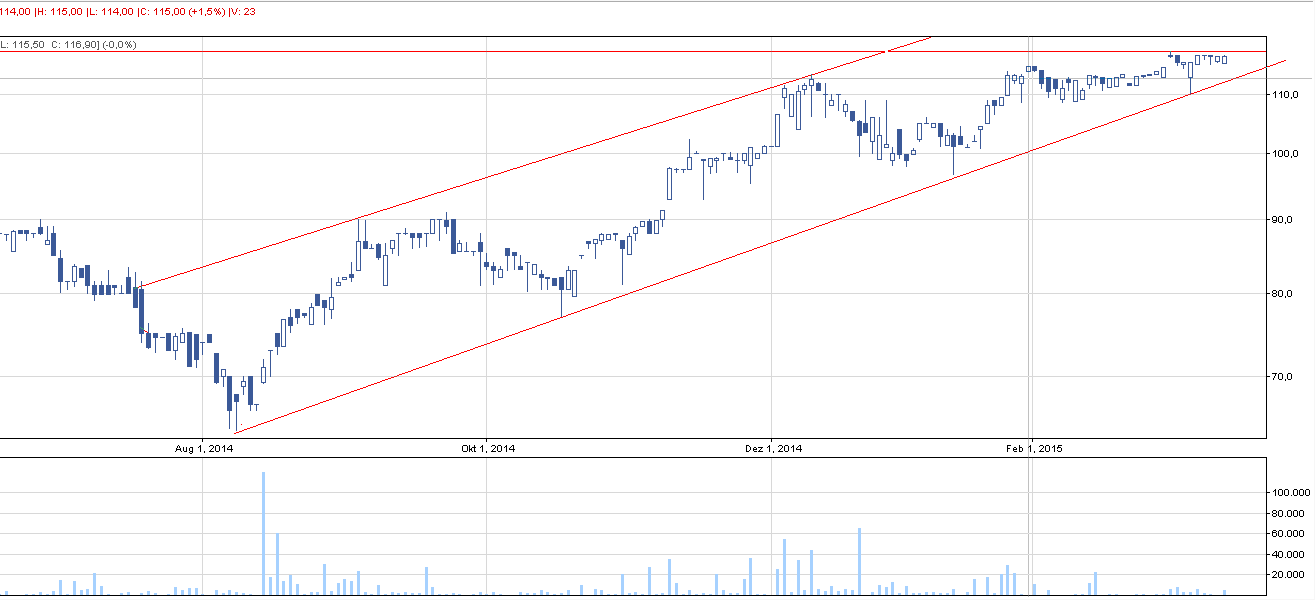Click the 110,0 price axis label
1315x600 pixels.
[x=1283, y=94]
